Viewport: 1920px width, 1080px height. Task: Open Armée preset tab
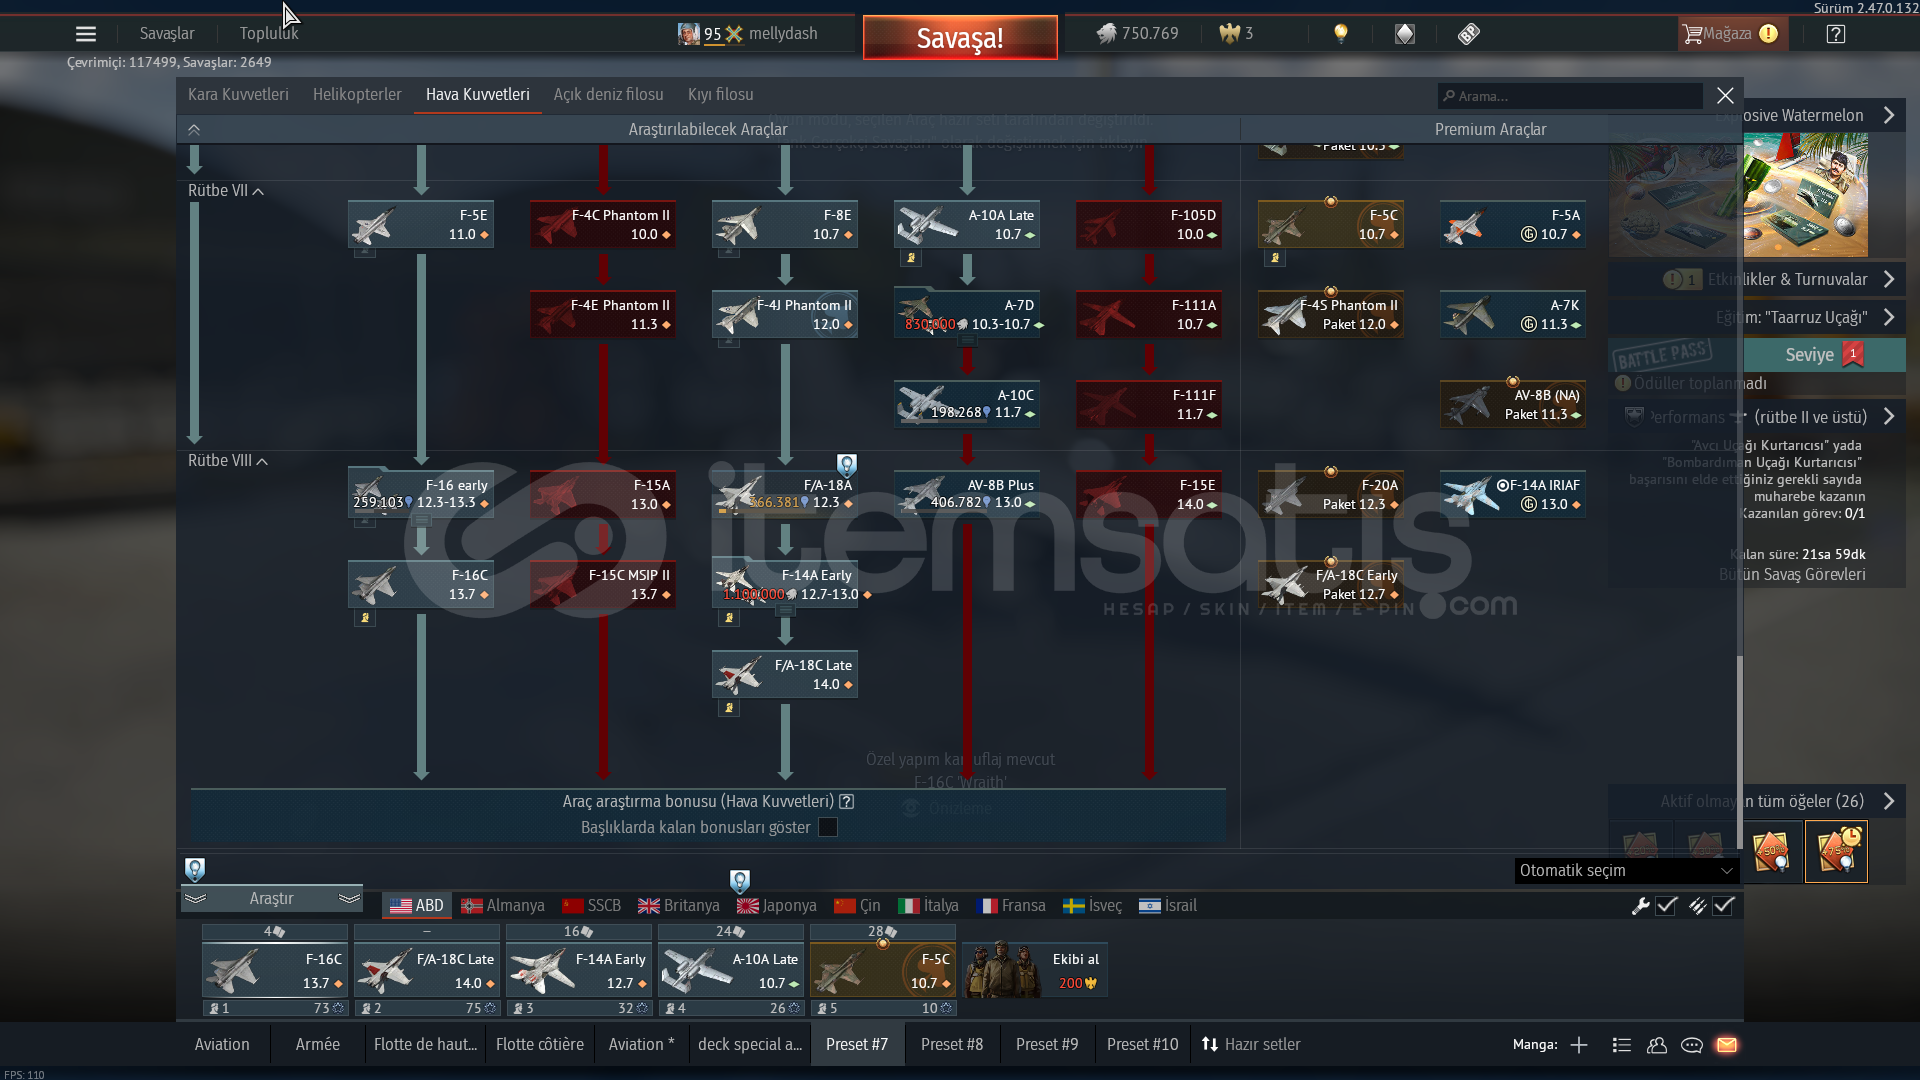pos(318,1044)
